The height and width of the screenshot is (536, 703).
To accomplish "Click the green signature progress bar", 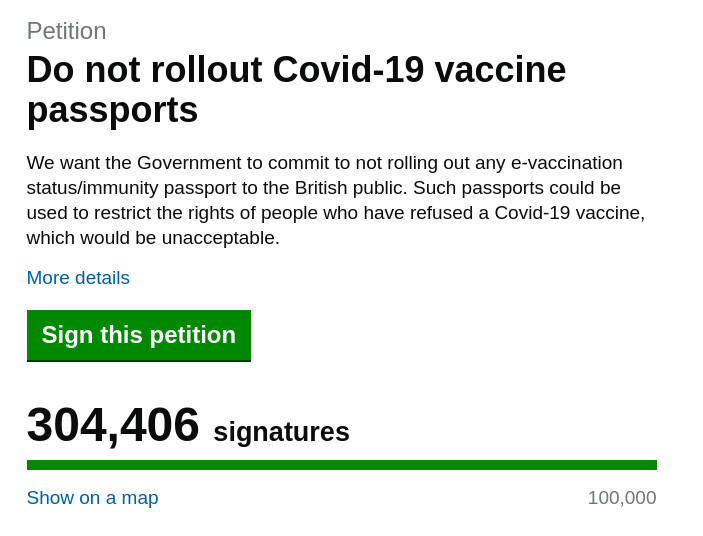I will pyautogui.click(x=341, y=465).
